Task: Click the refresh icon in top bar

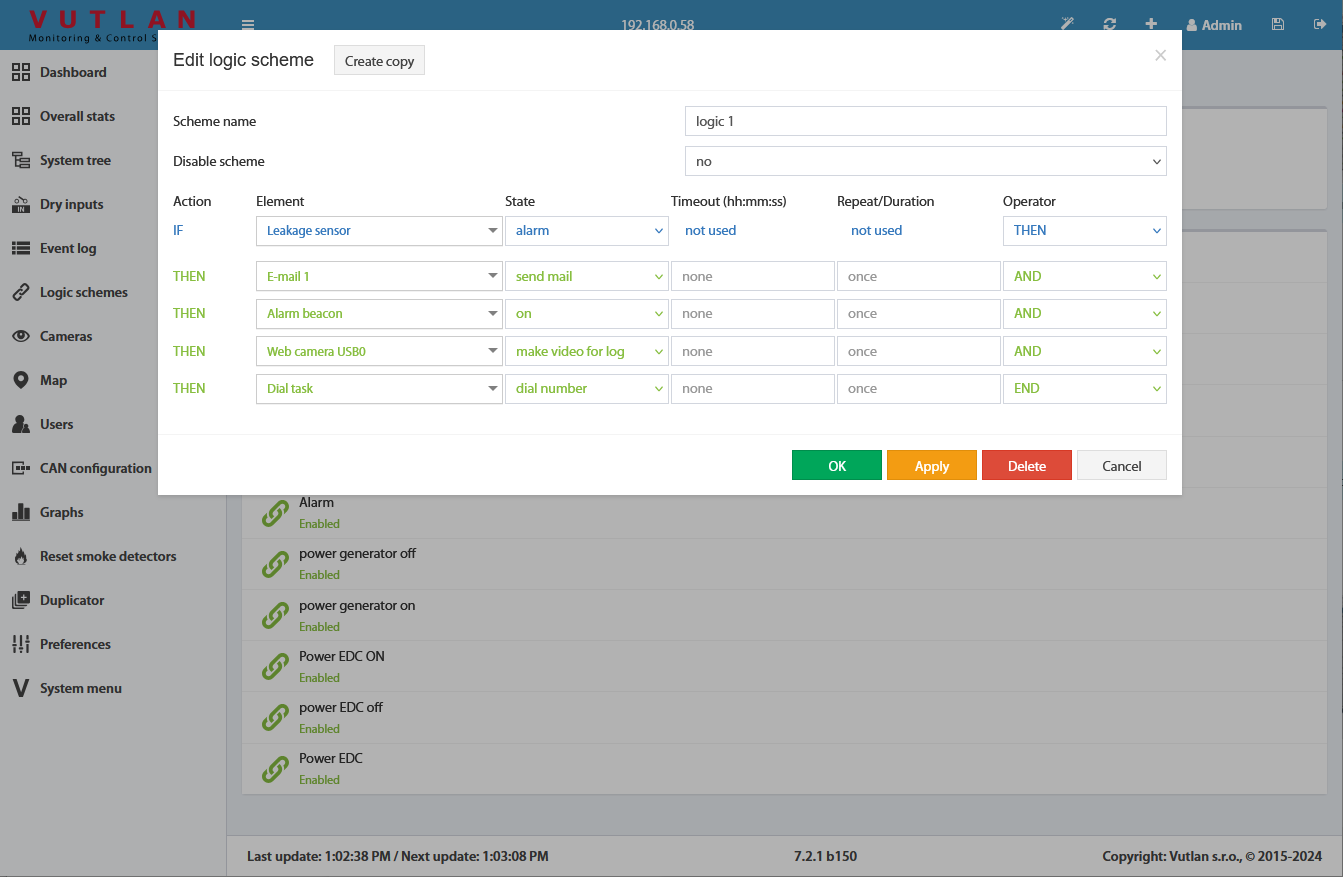Action: click(1109, 22)
